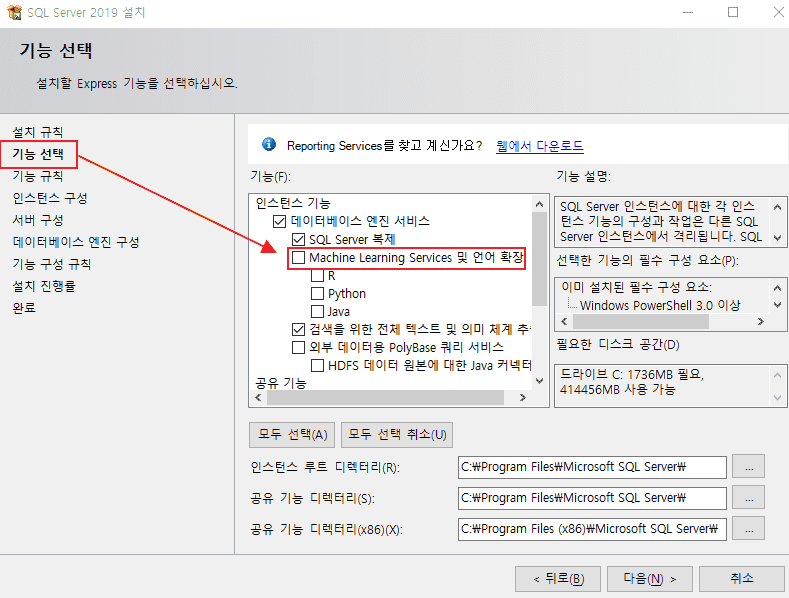Screen dimensions: 789x598
Task: Click the 취소 button
Action: pyautogui.click(x=742, y=579)
